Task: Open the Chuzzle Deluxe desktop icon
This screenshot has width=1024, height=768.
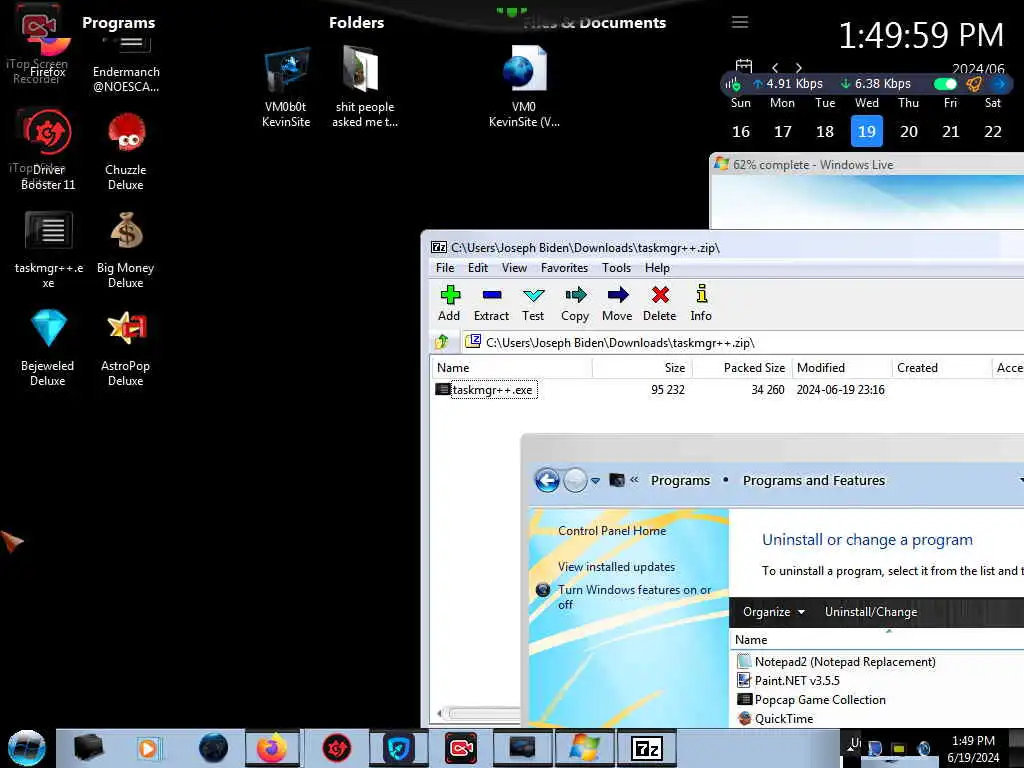Action: pyautogui.click(x=125, y=151)
